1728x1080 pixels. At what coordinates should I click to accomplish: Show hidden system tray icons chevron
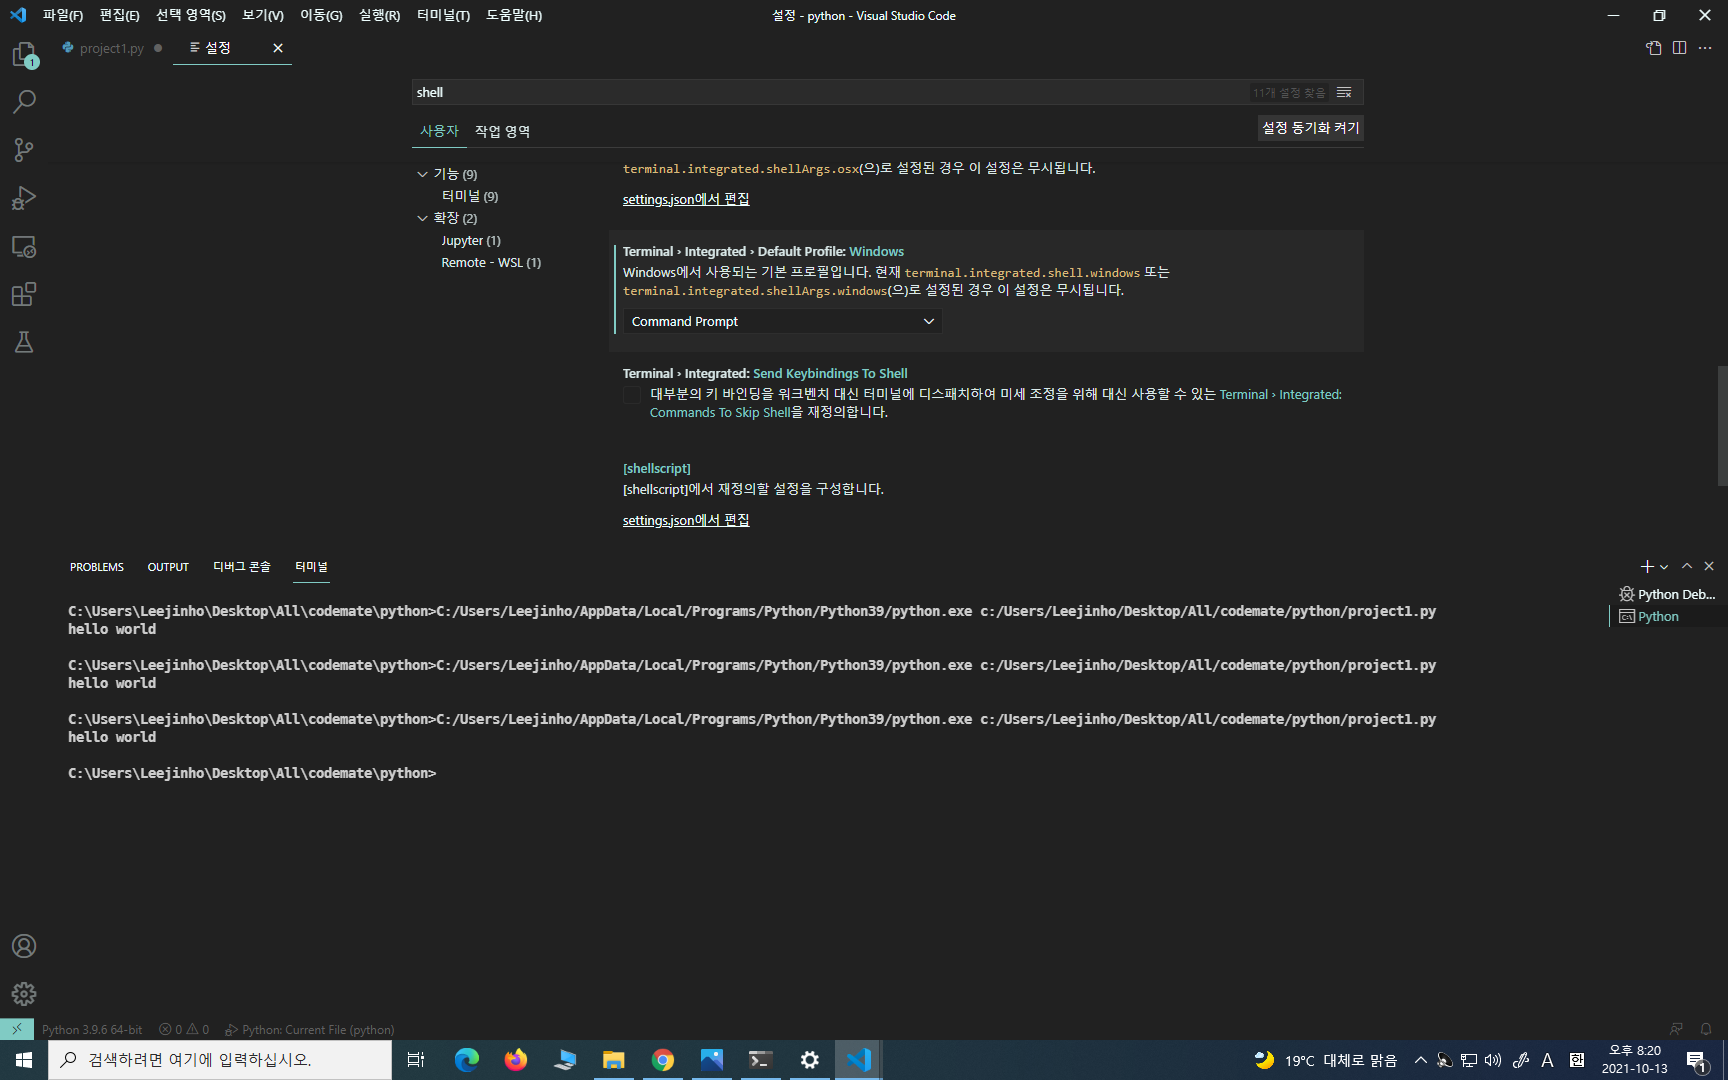pos(1420,1060)
